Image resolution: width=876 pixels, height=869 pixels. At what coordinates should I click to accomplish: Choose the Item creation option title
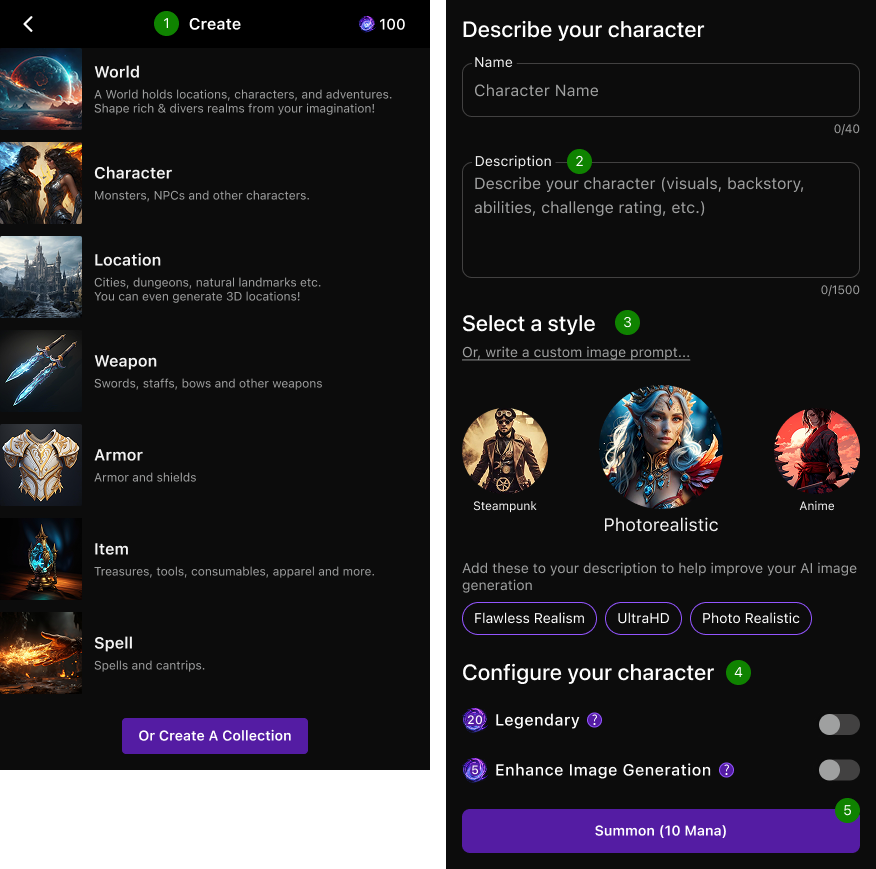[x=111, y=549]
